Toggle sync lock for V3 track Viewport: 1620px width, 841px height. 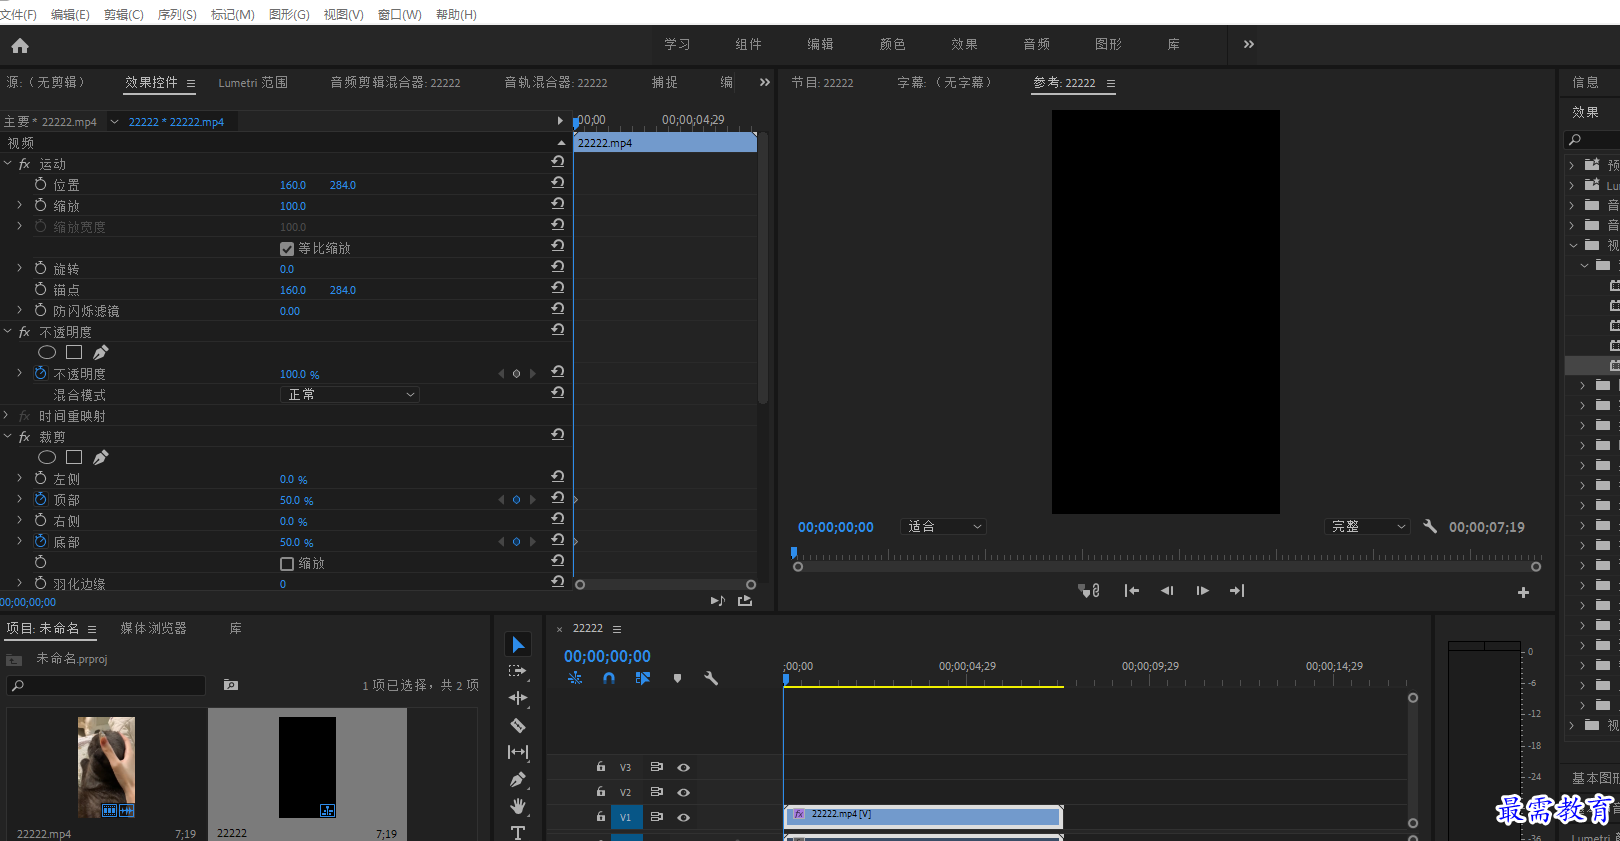click(x=657, y=767)
